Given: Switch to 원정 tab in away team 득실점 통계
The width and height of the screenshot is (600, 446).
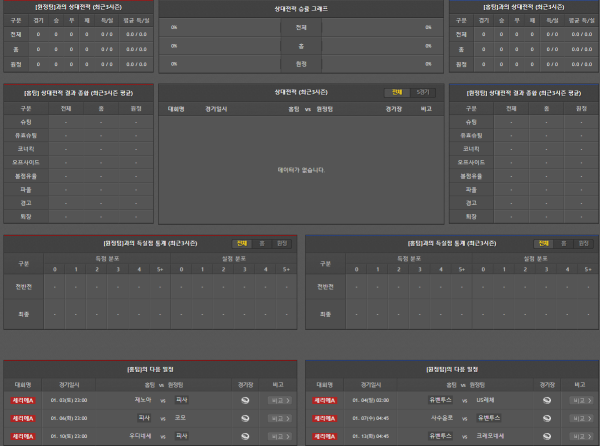Looking at the screenshot, I should click(583, 243).
